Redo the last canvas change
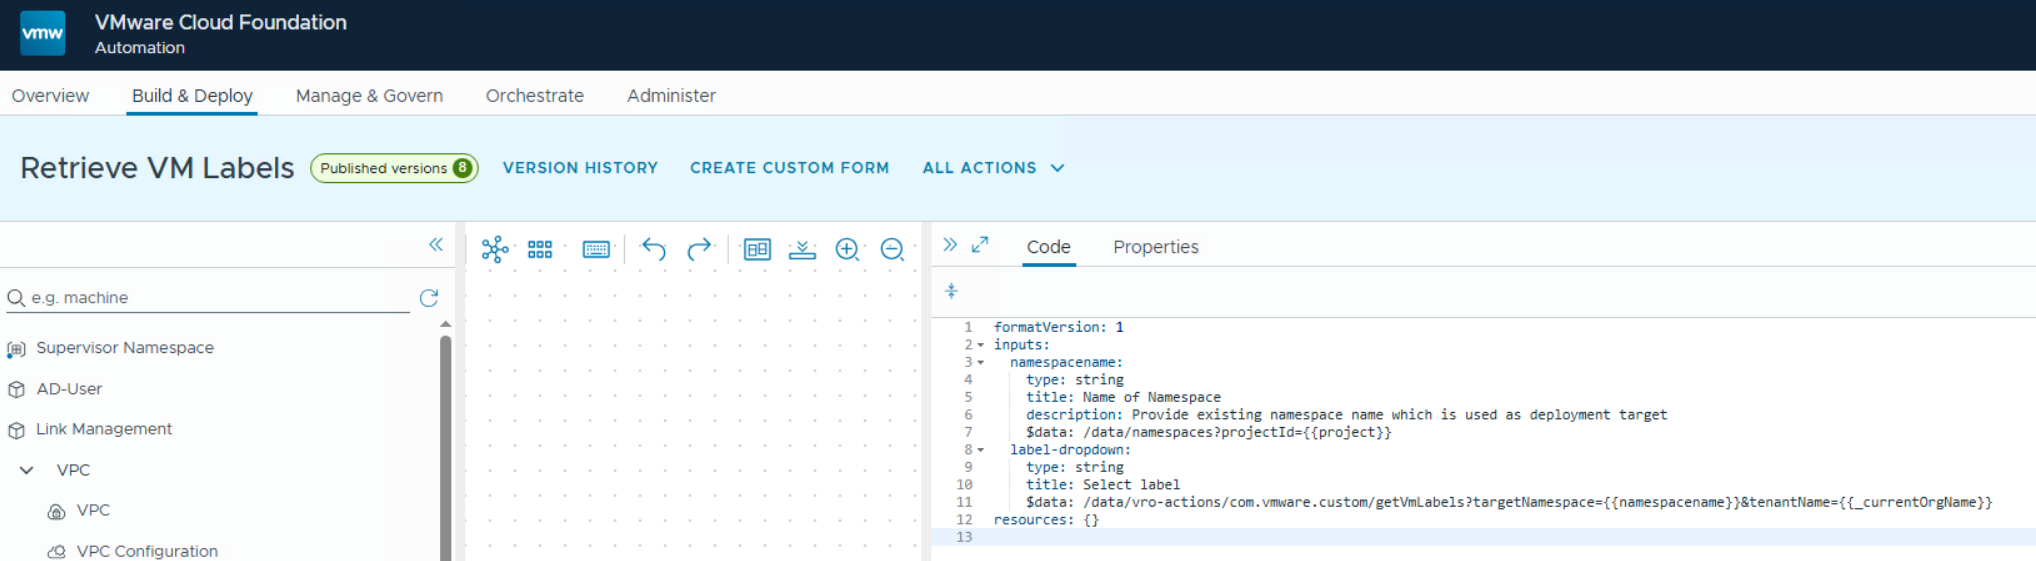This screenshot has width=2036, height=561. click(x=699, y=249)
